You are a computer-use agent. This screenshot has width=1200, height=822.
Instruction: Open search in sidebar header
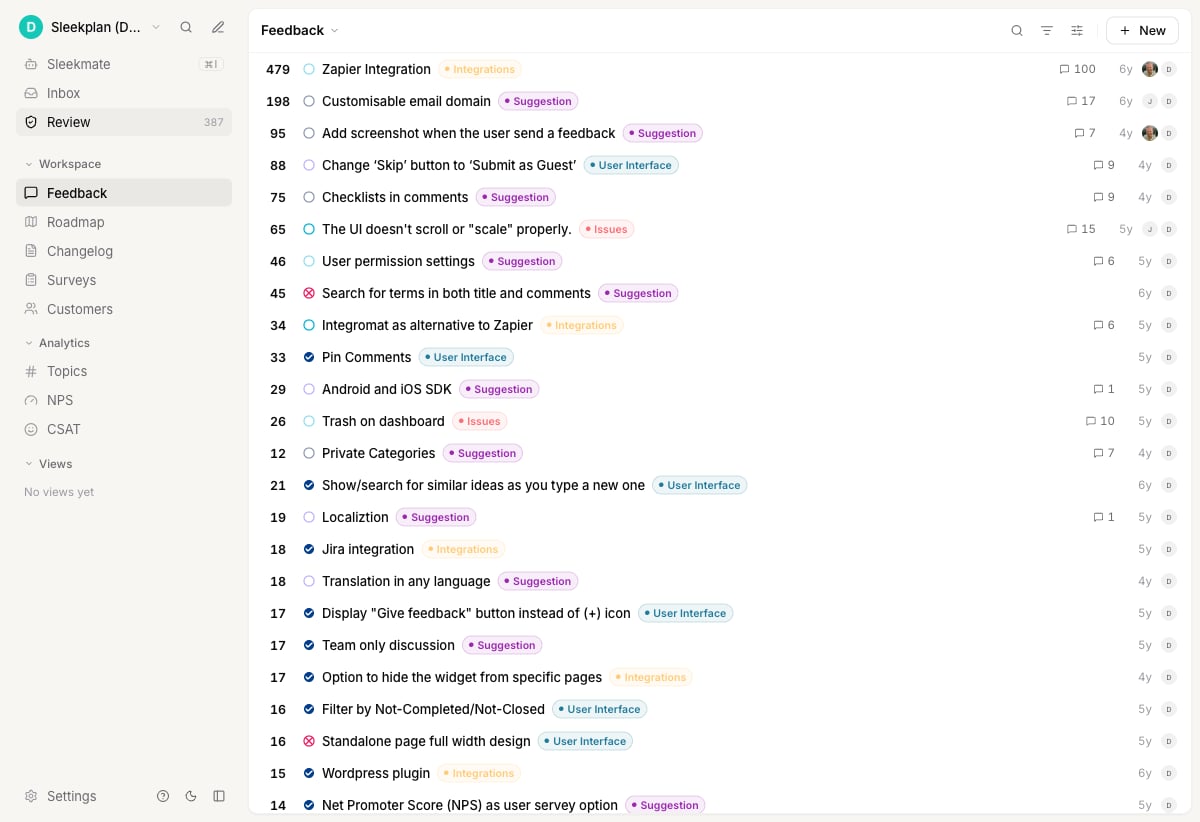186,27
